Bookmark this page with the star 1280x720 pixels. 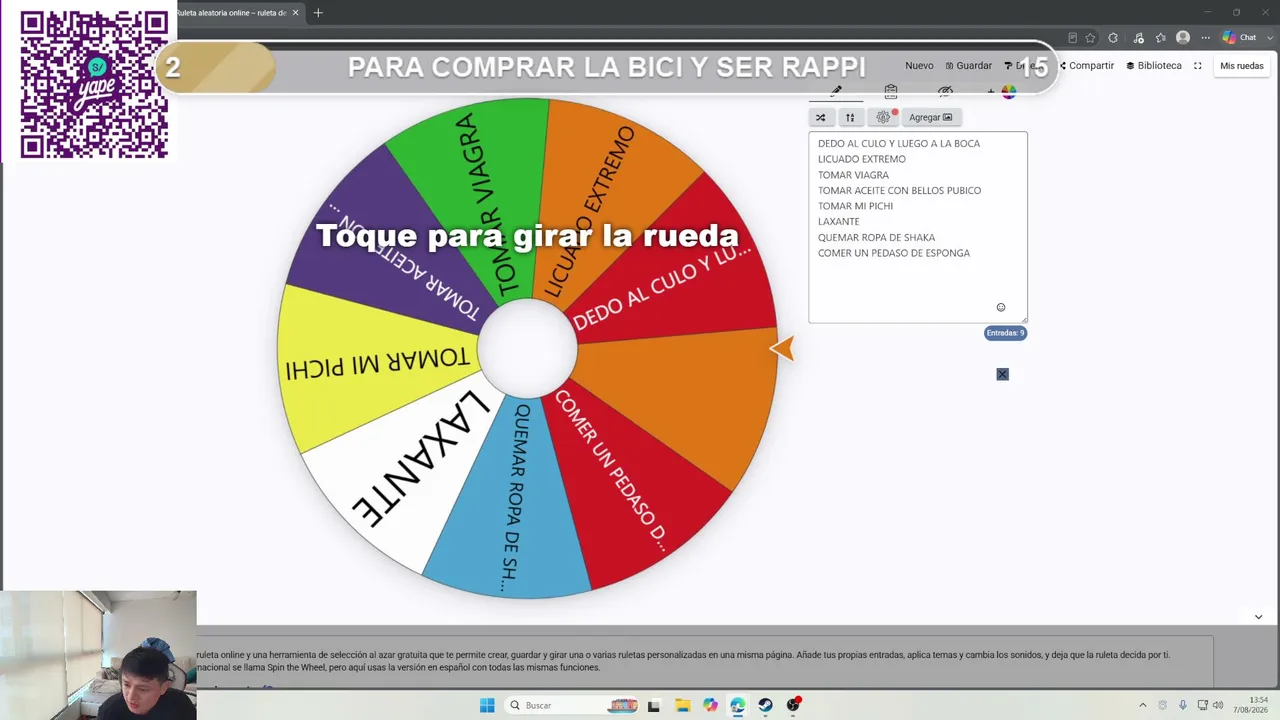pos(1090,38)
